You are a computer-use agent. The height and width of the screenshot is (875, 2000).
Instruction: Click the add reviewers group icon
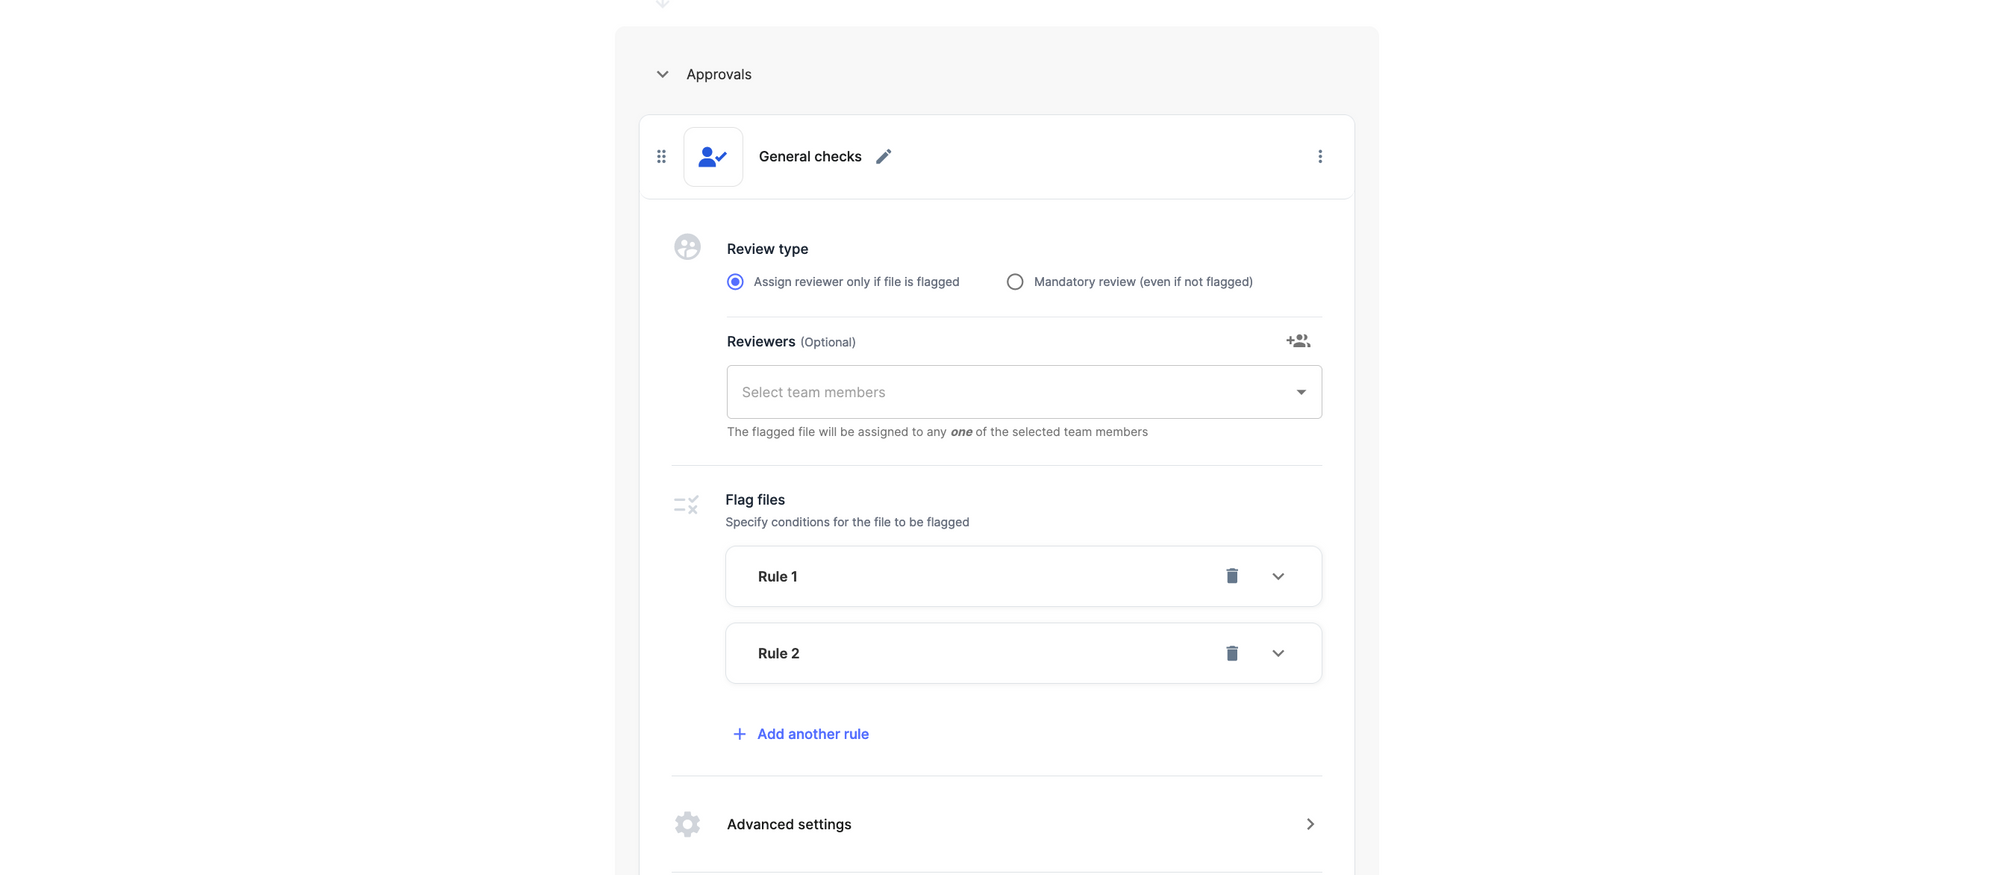(x=1297, y=342)
